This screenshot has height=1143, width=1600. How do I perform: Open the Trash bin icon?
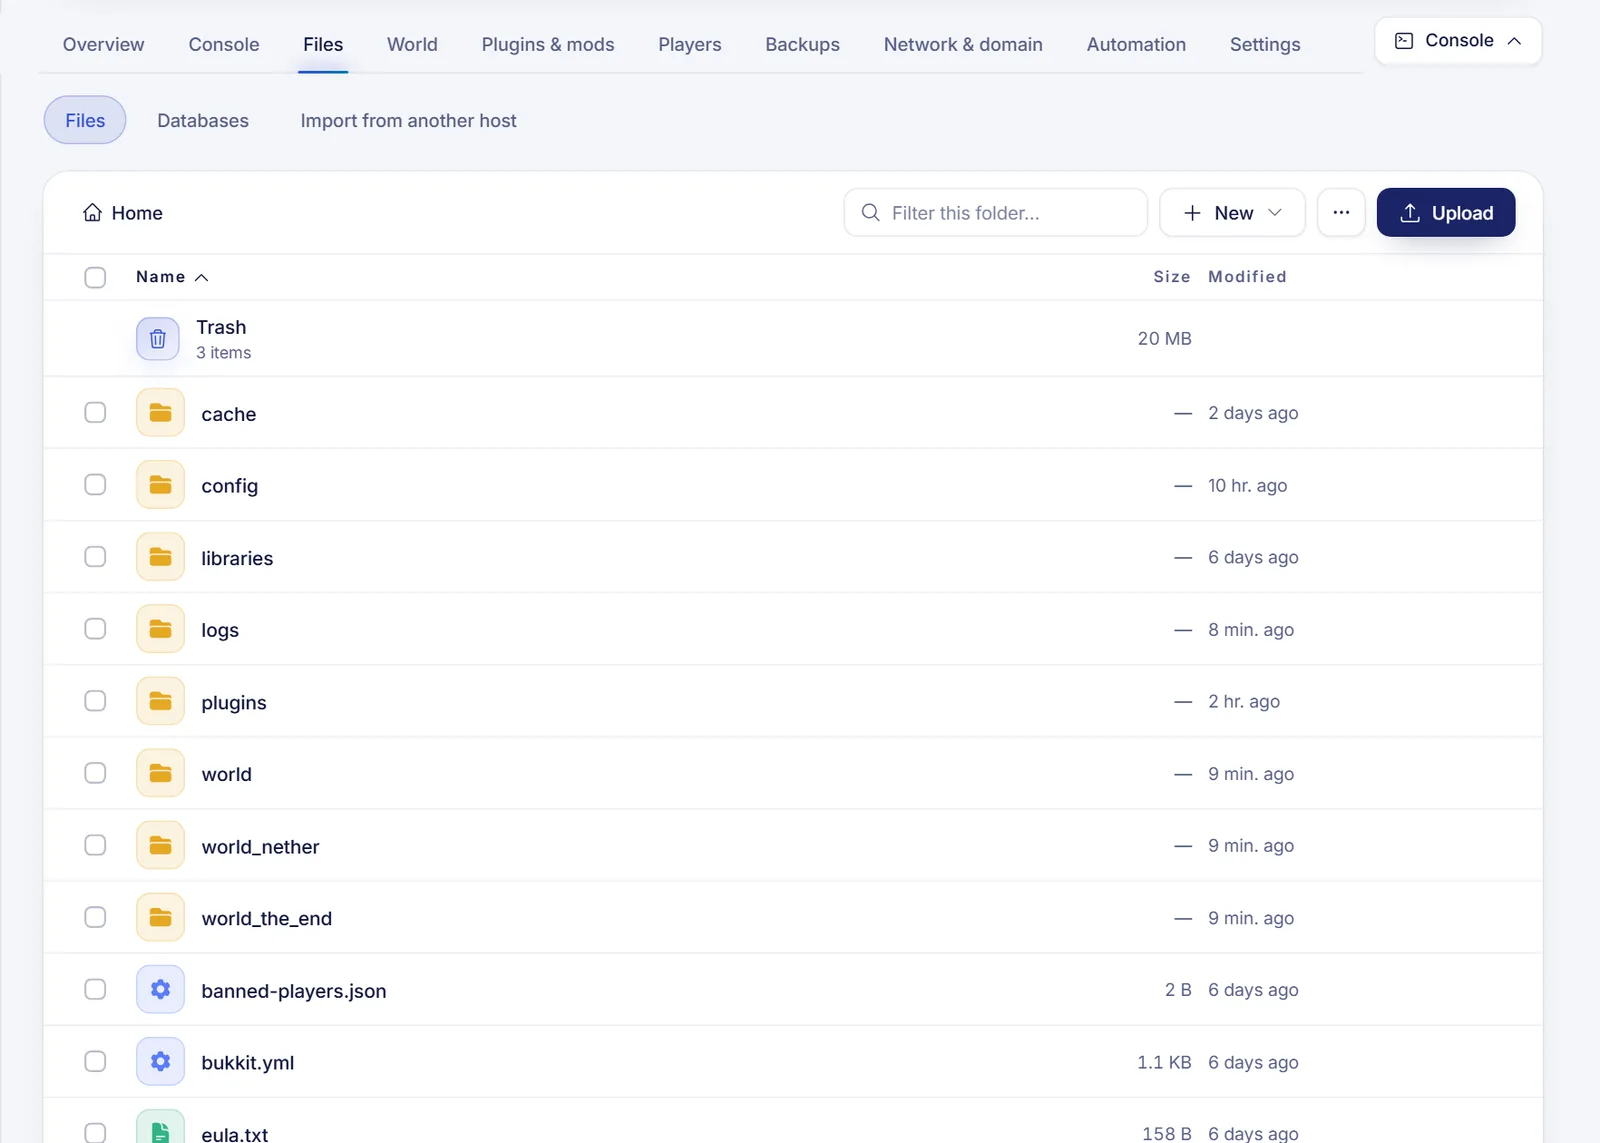pyautogui.click(x=158, y=339)
